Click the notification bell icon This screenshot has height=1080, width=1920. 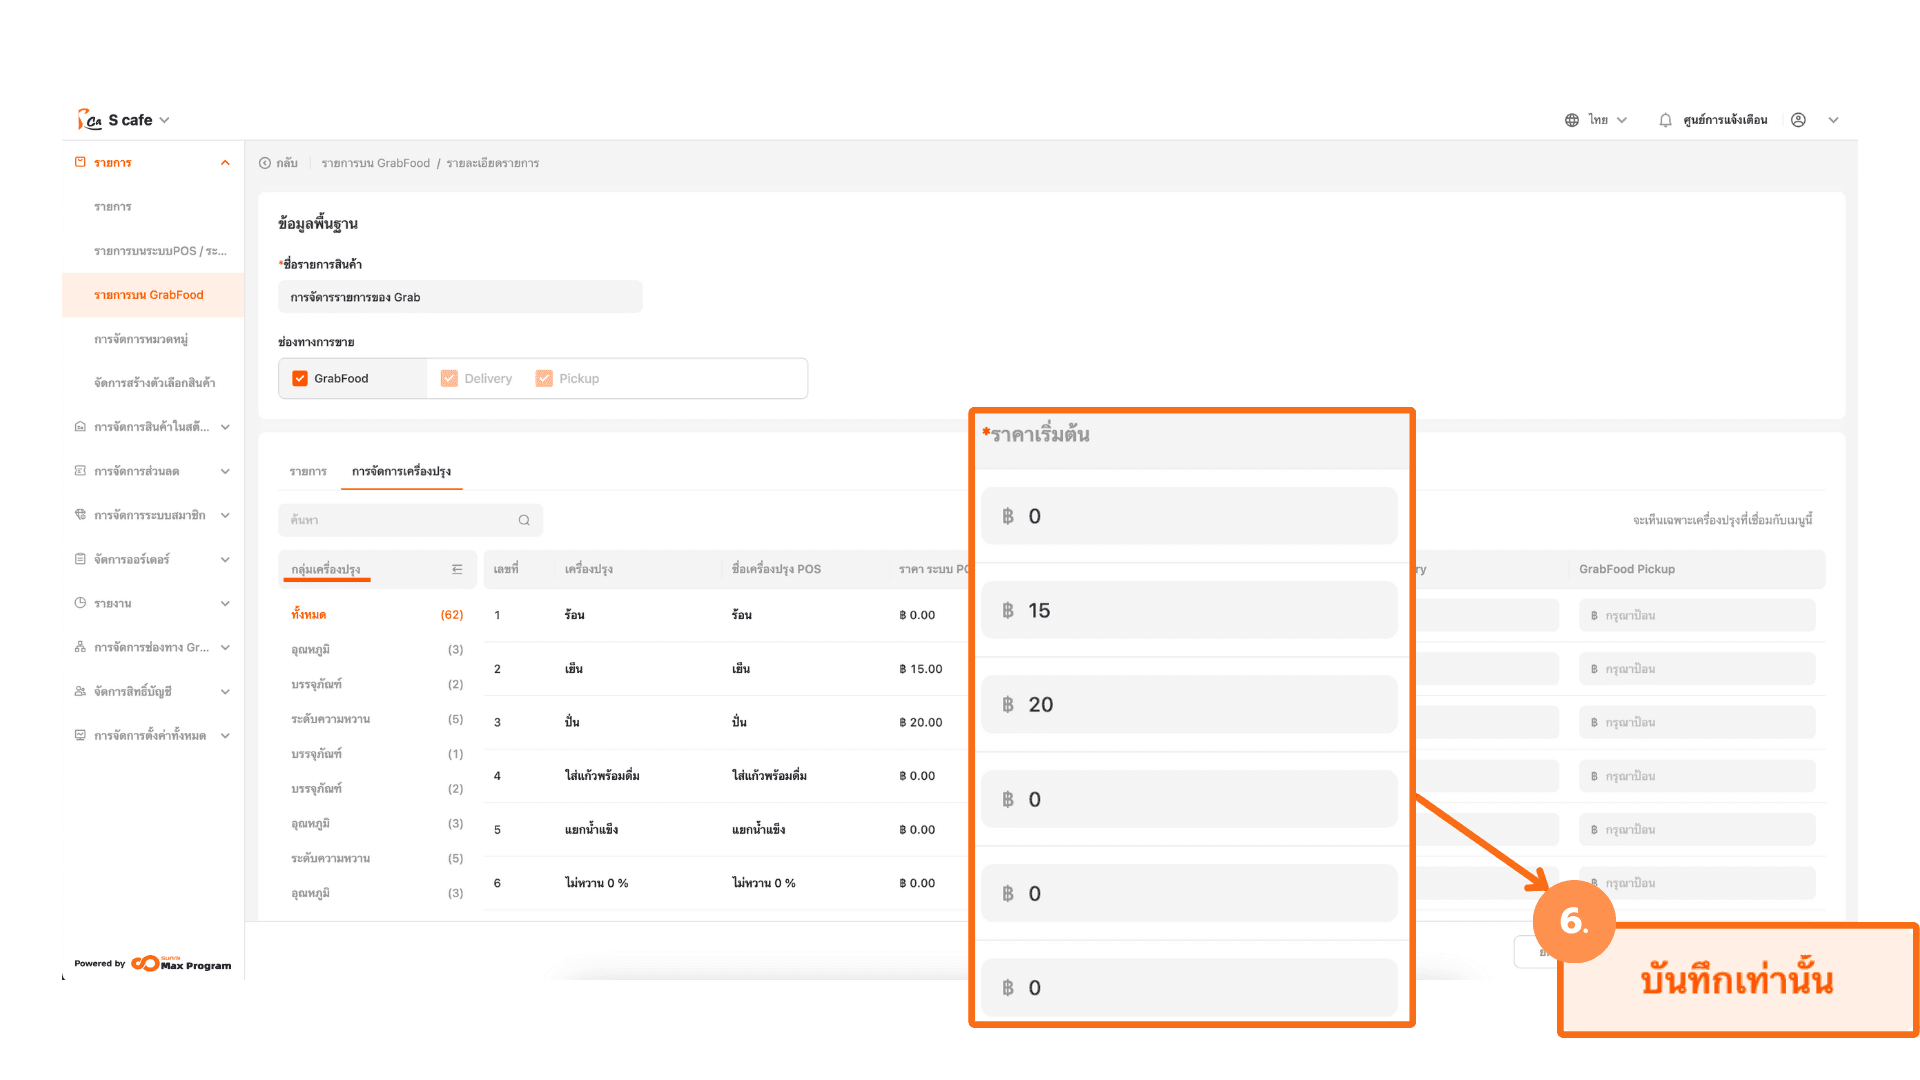1665,120
